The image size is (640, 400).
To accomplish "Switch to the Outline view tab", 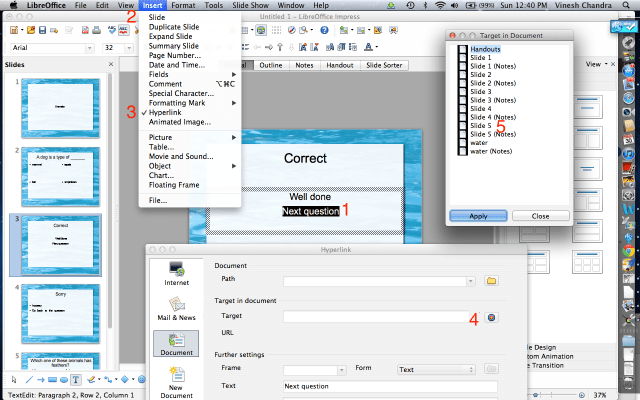I will tap(271, 65).
